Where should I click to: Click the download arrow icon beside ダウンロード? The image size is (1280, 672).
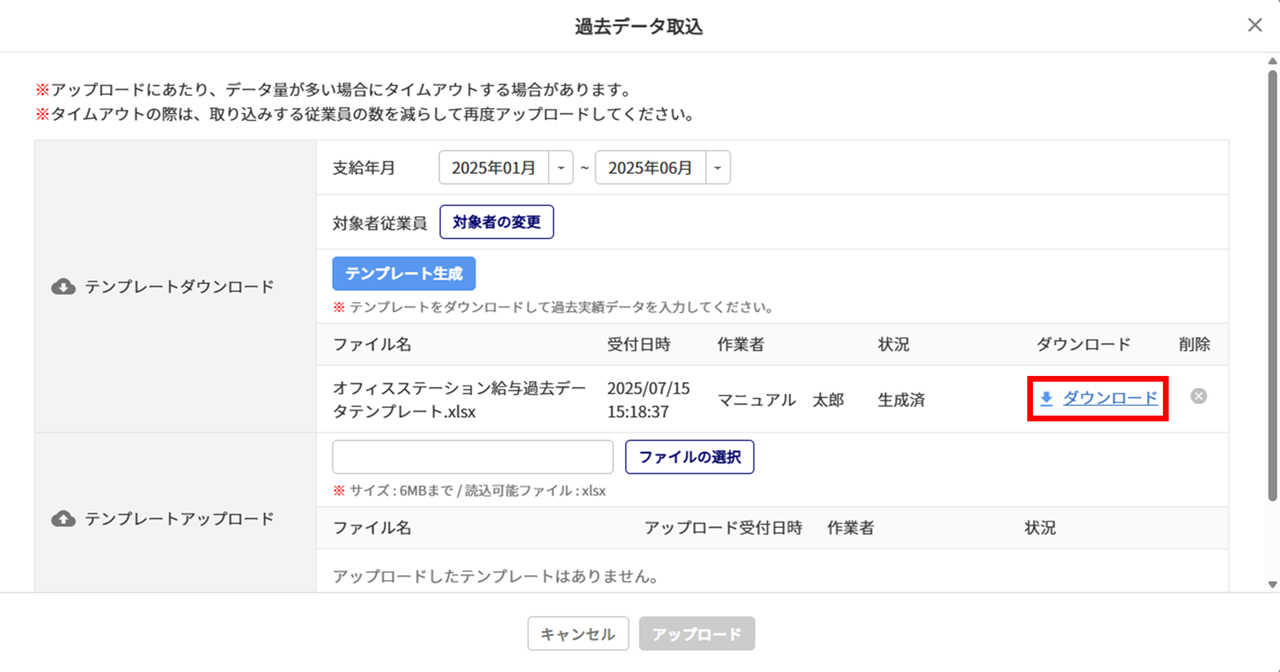(1046, 398)
